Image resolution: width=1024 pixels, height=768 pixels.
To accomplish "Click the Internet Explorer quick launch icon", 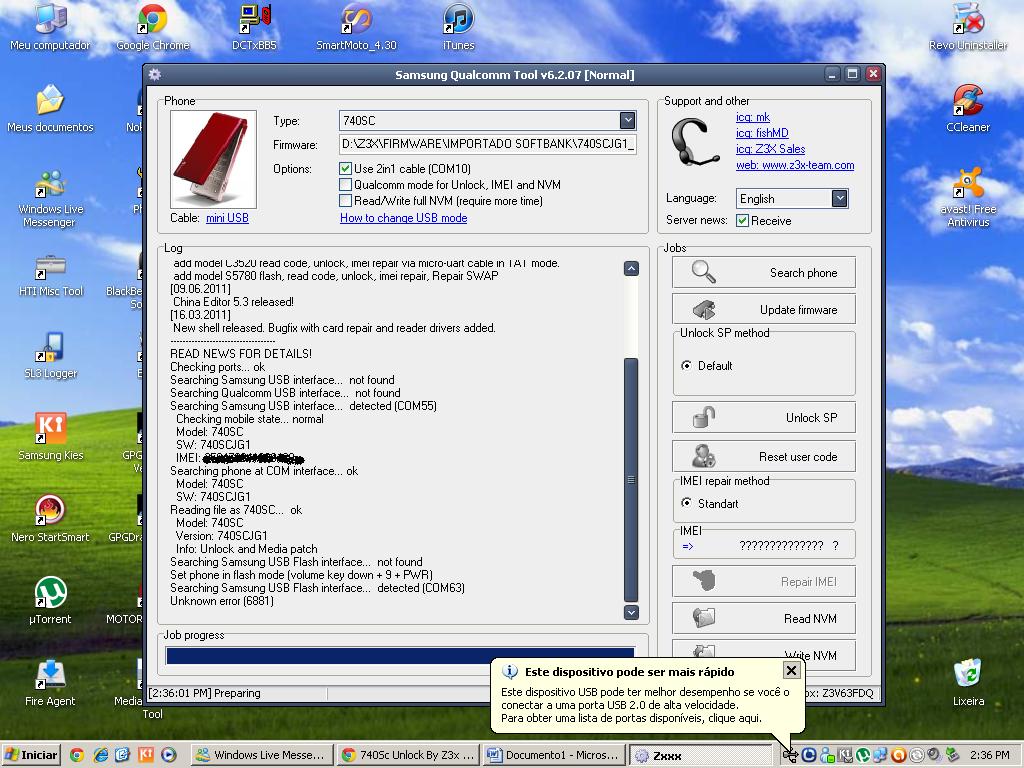I will pyautogui.click(x=100, y=755).
